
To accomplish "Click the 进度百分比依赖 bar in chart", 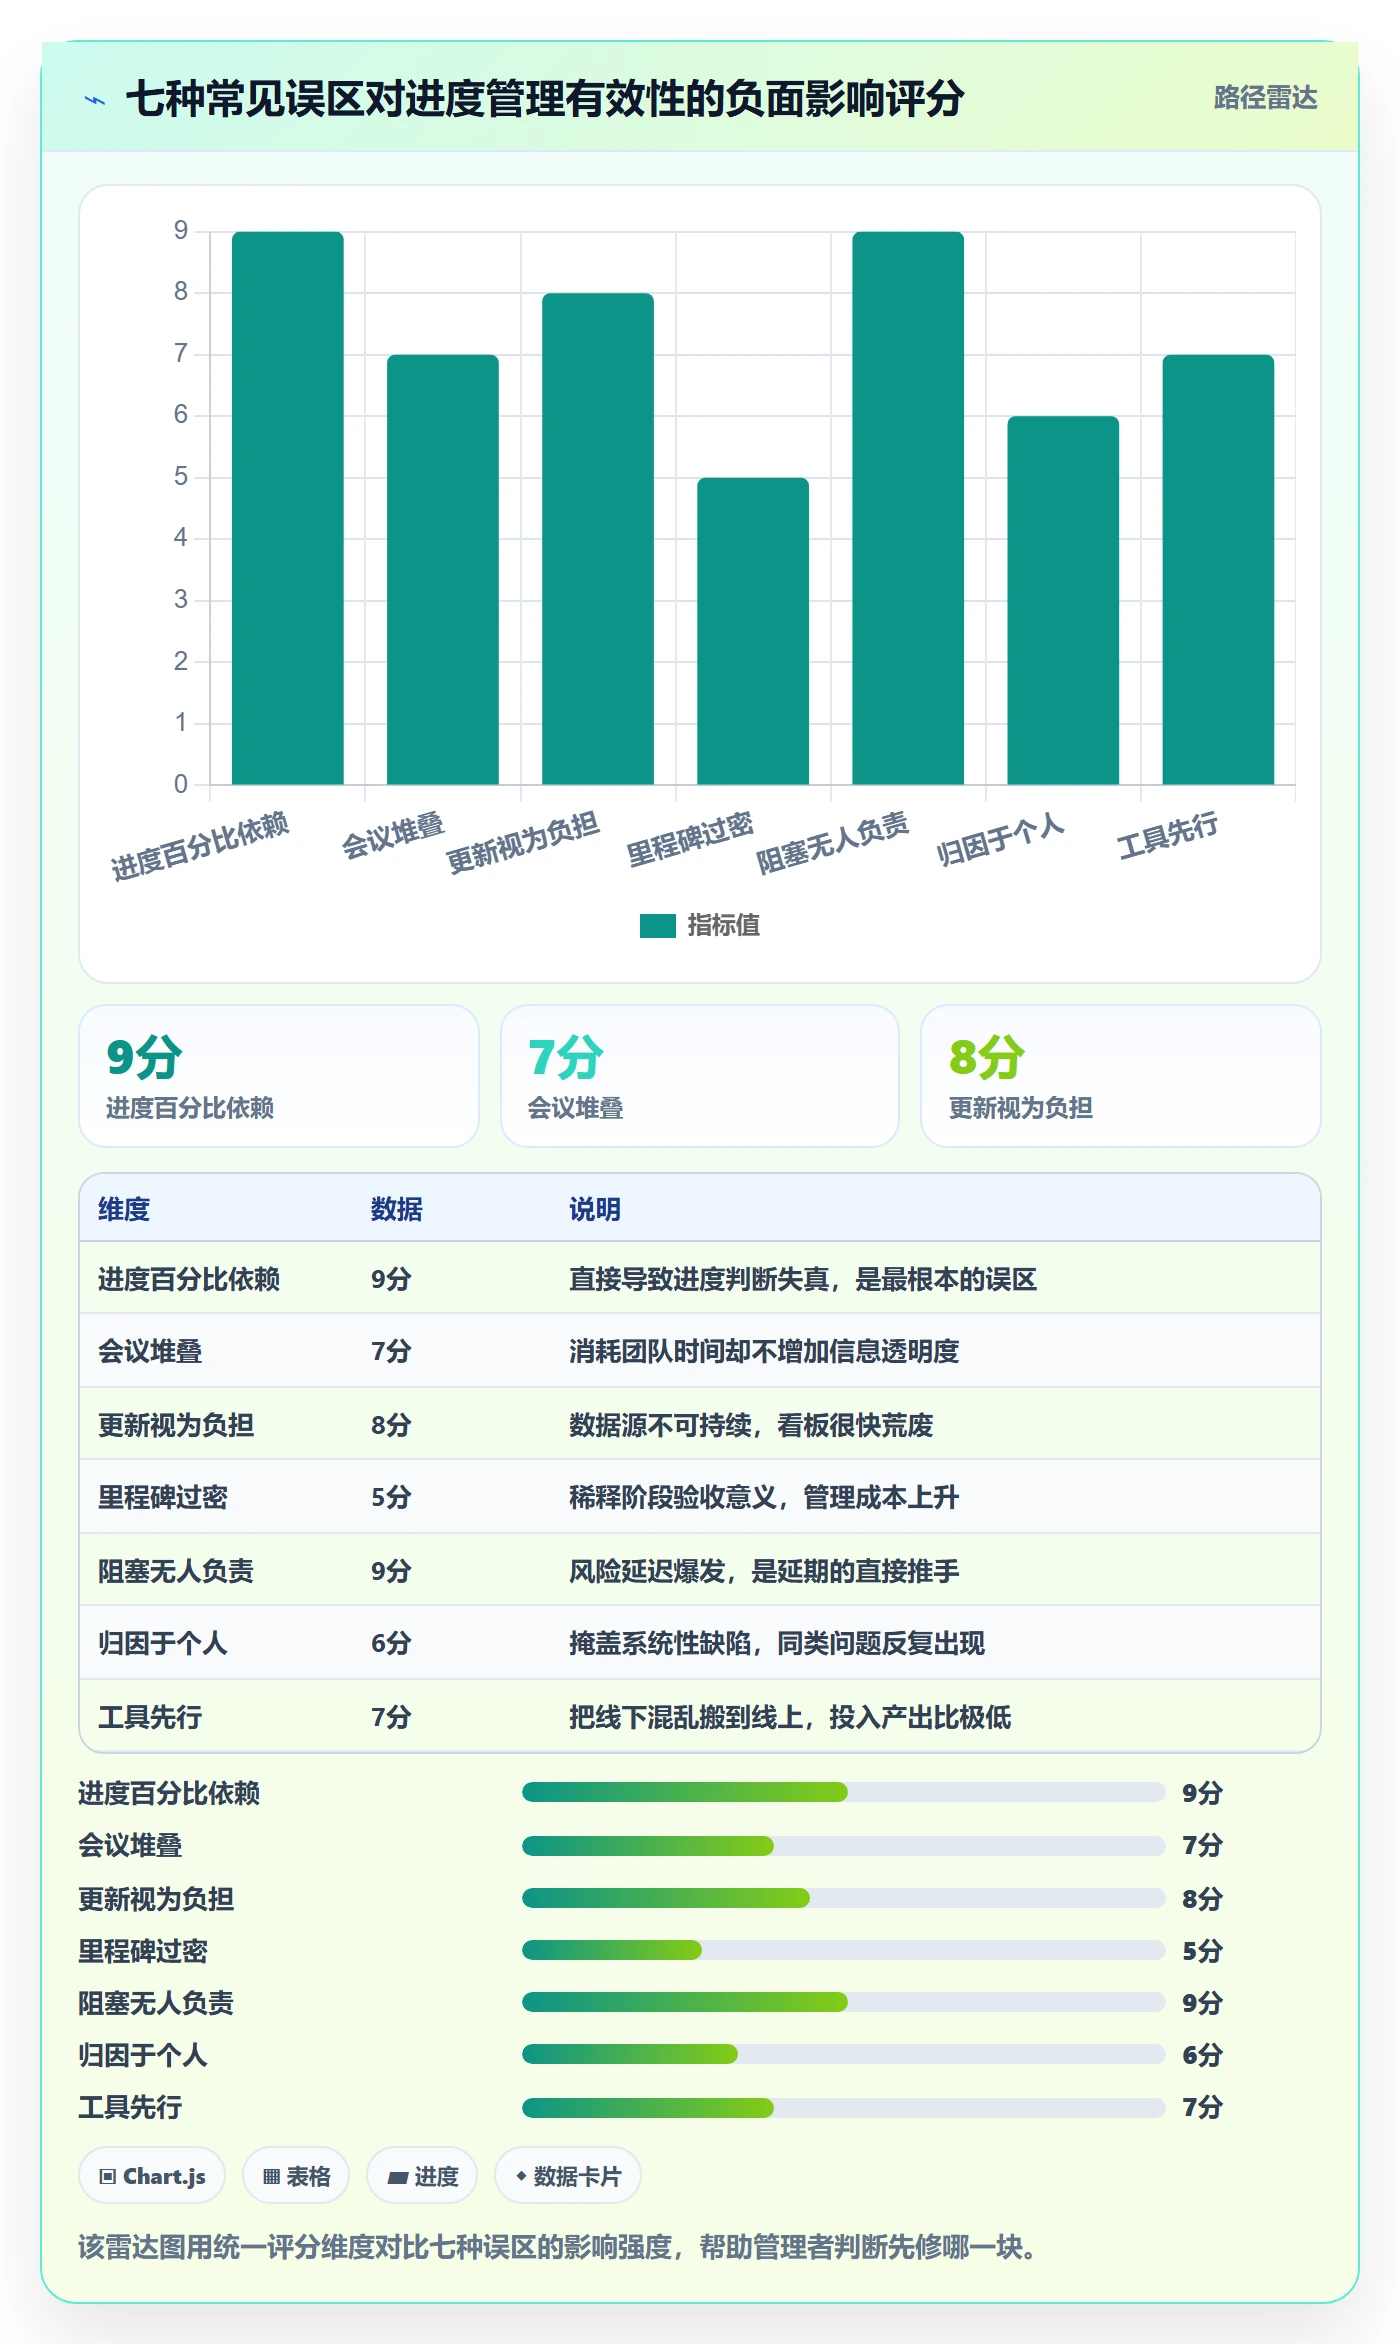I will coord(288,508).
